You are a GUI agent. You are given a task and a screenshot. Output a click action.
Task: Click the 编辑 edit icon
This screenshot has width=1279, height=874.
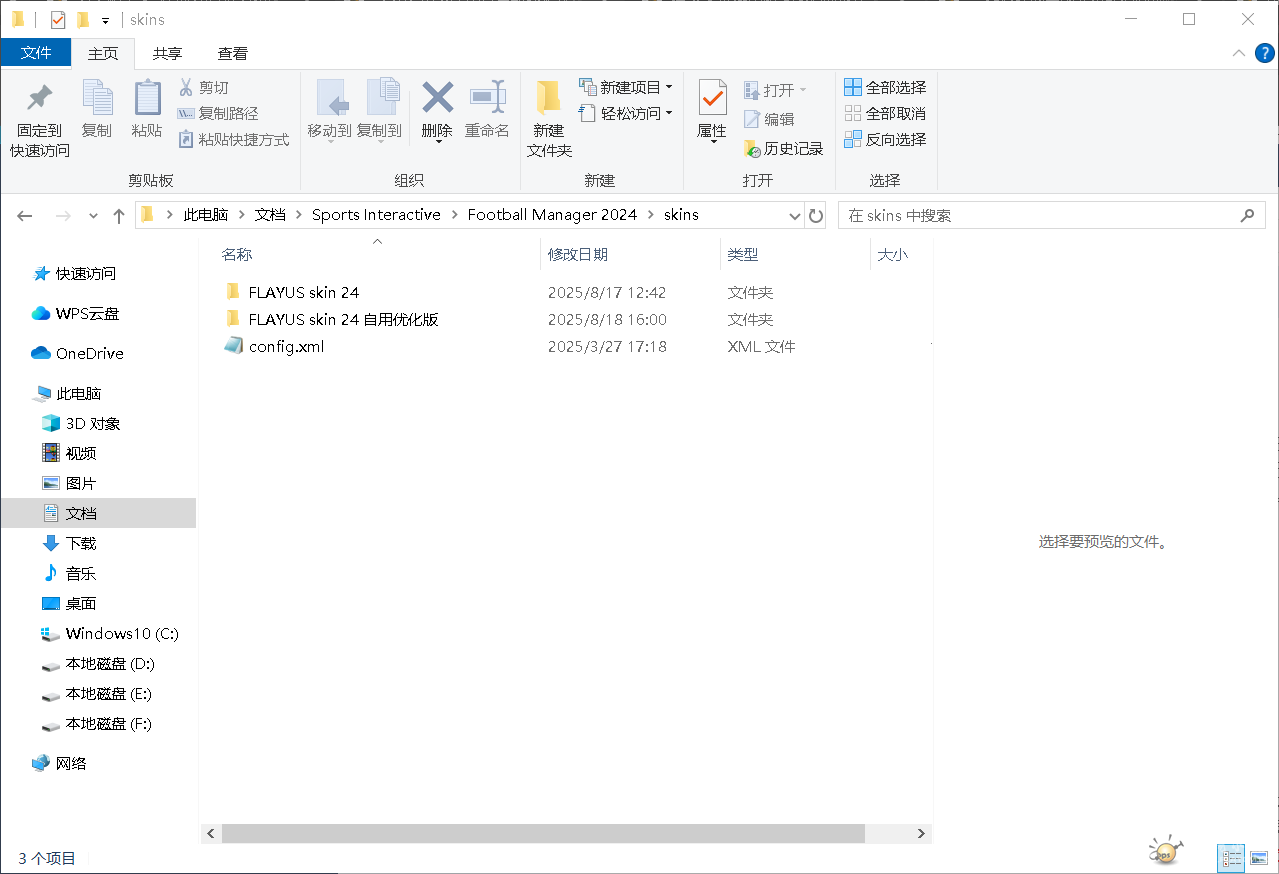point(752,119)
